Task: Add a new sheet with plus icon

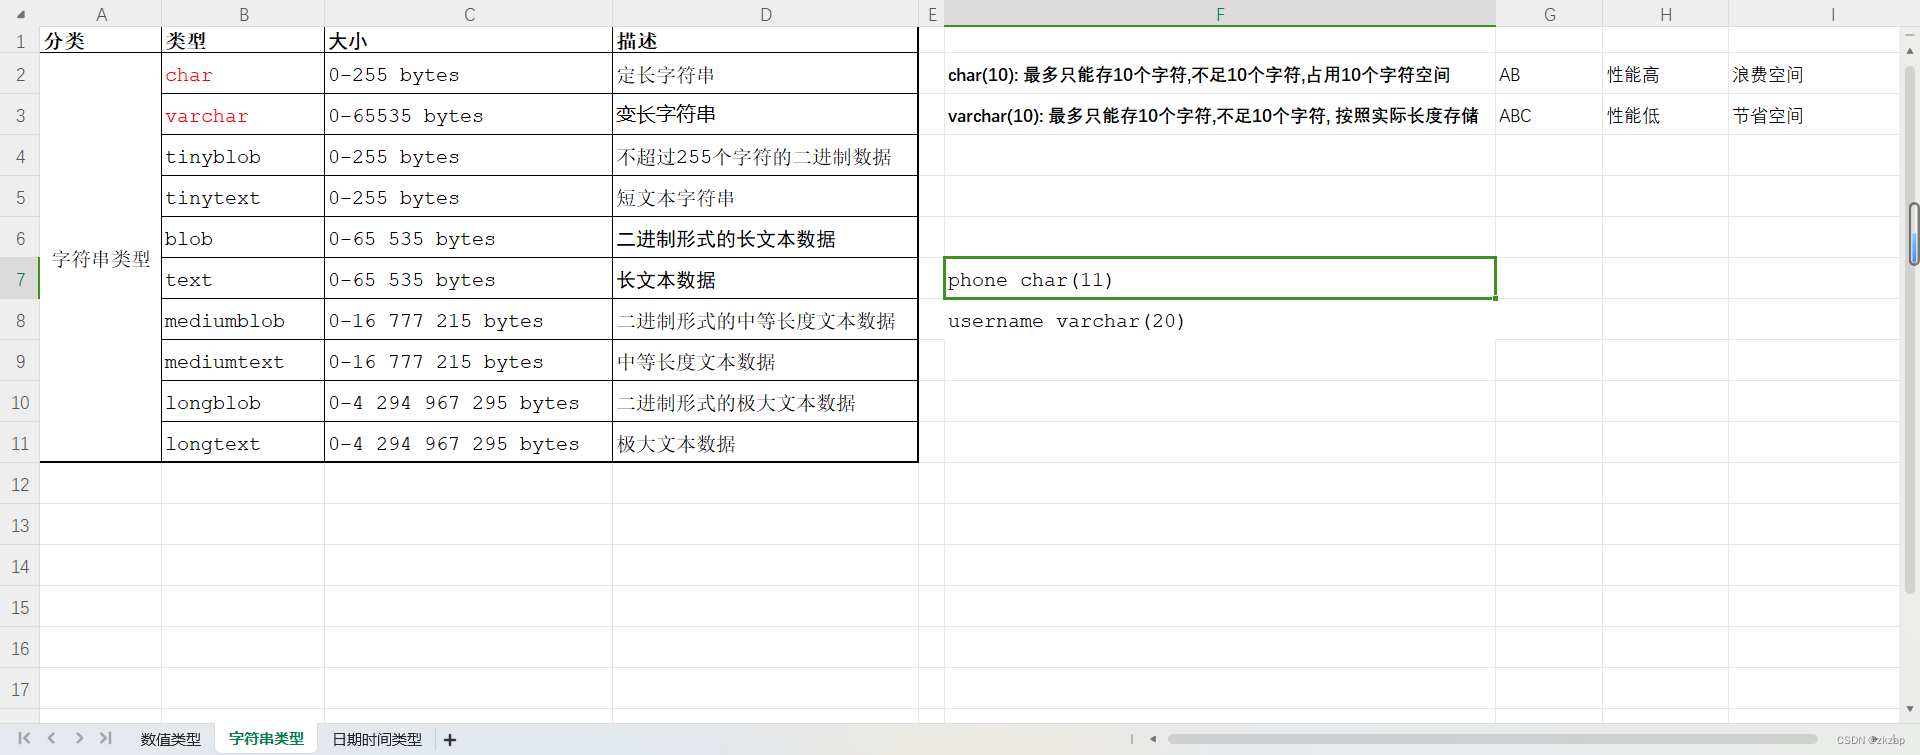Action: coord(450,740)
